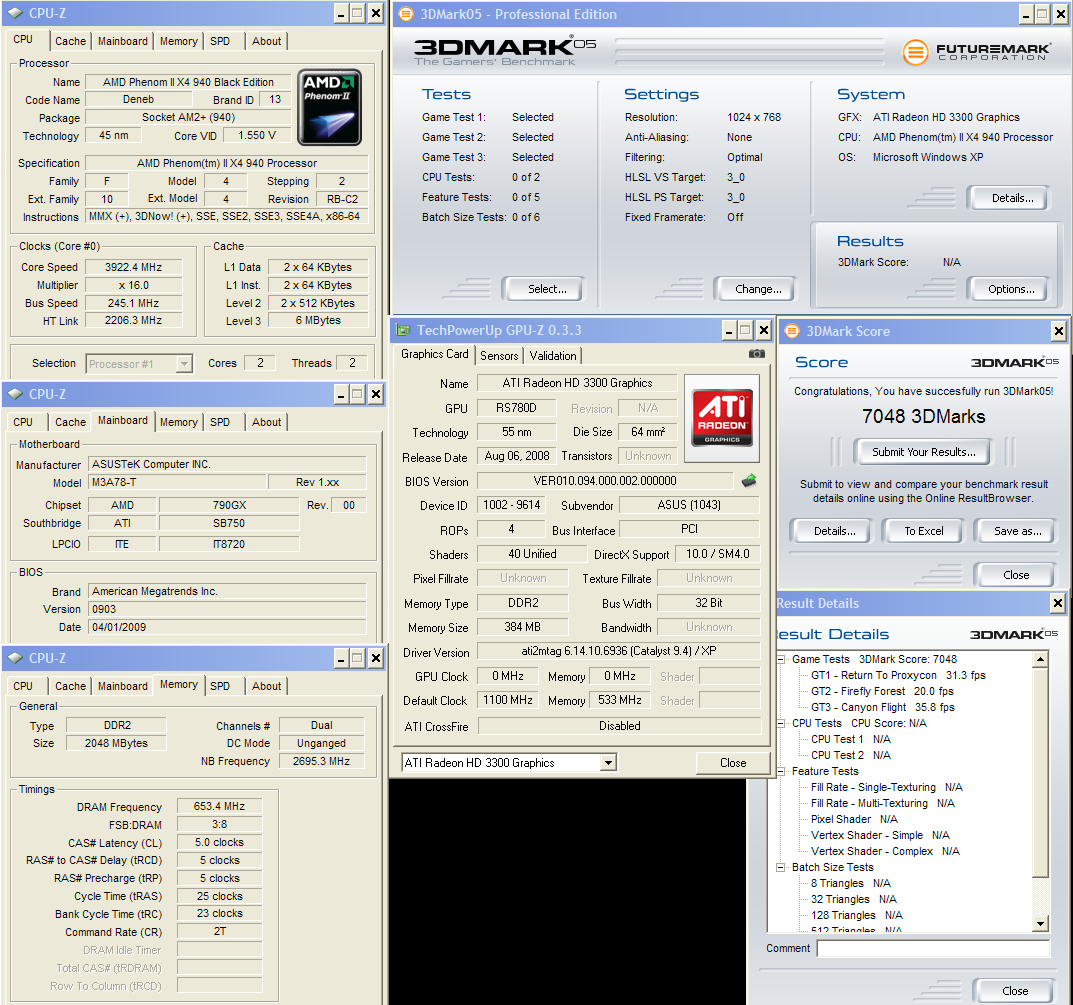The height and width of the screenshot is (1005, 1073).
Task: Click the Core Speed value 3922.4 MHz
Action: pos(133,267)
